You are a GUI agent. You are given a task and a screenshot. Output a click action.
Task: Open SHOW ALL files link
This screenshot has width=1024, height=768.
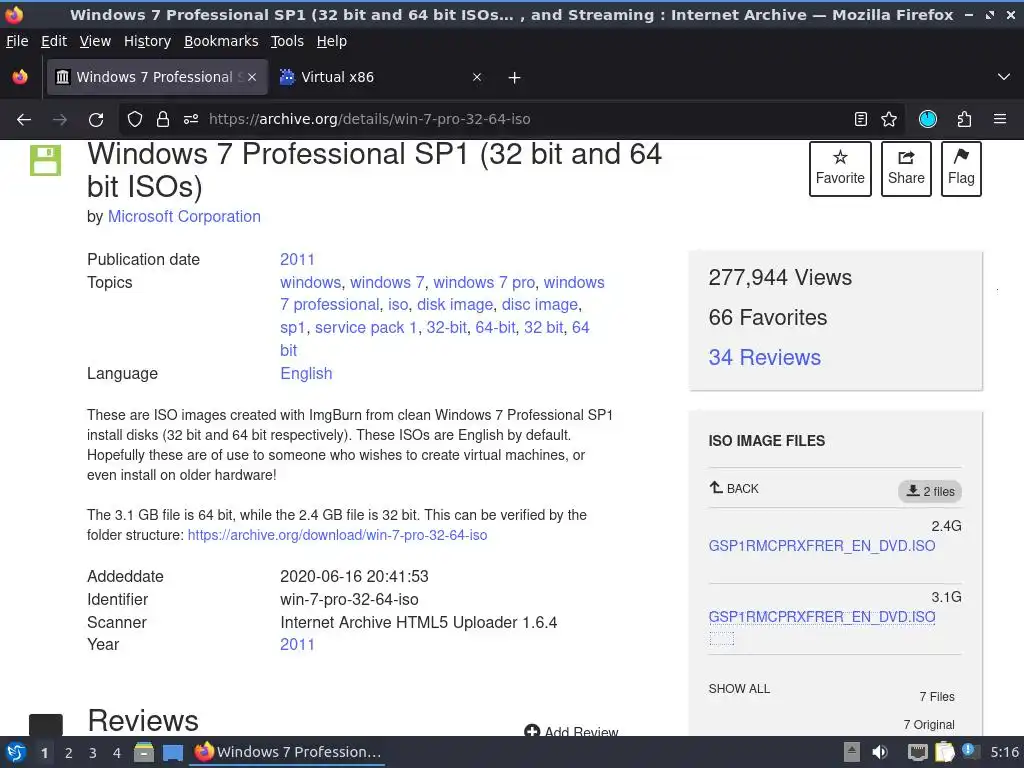[739, 688]
